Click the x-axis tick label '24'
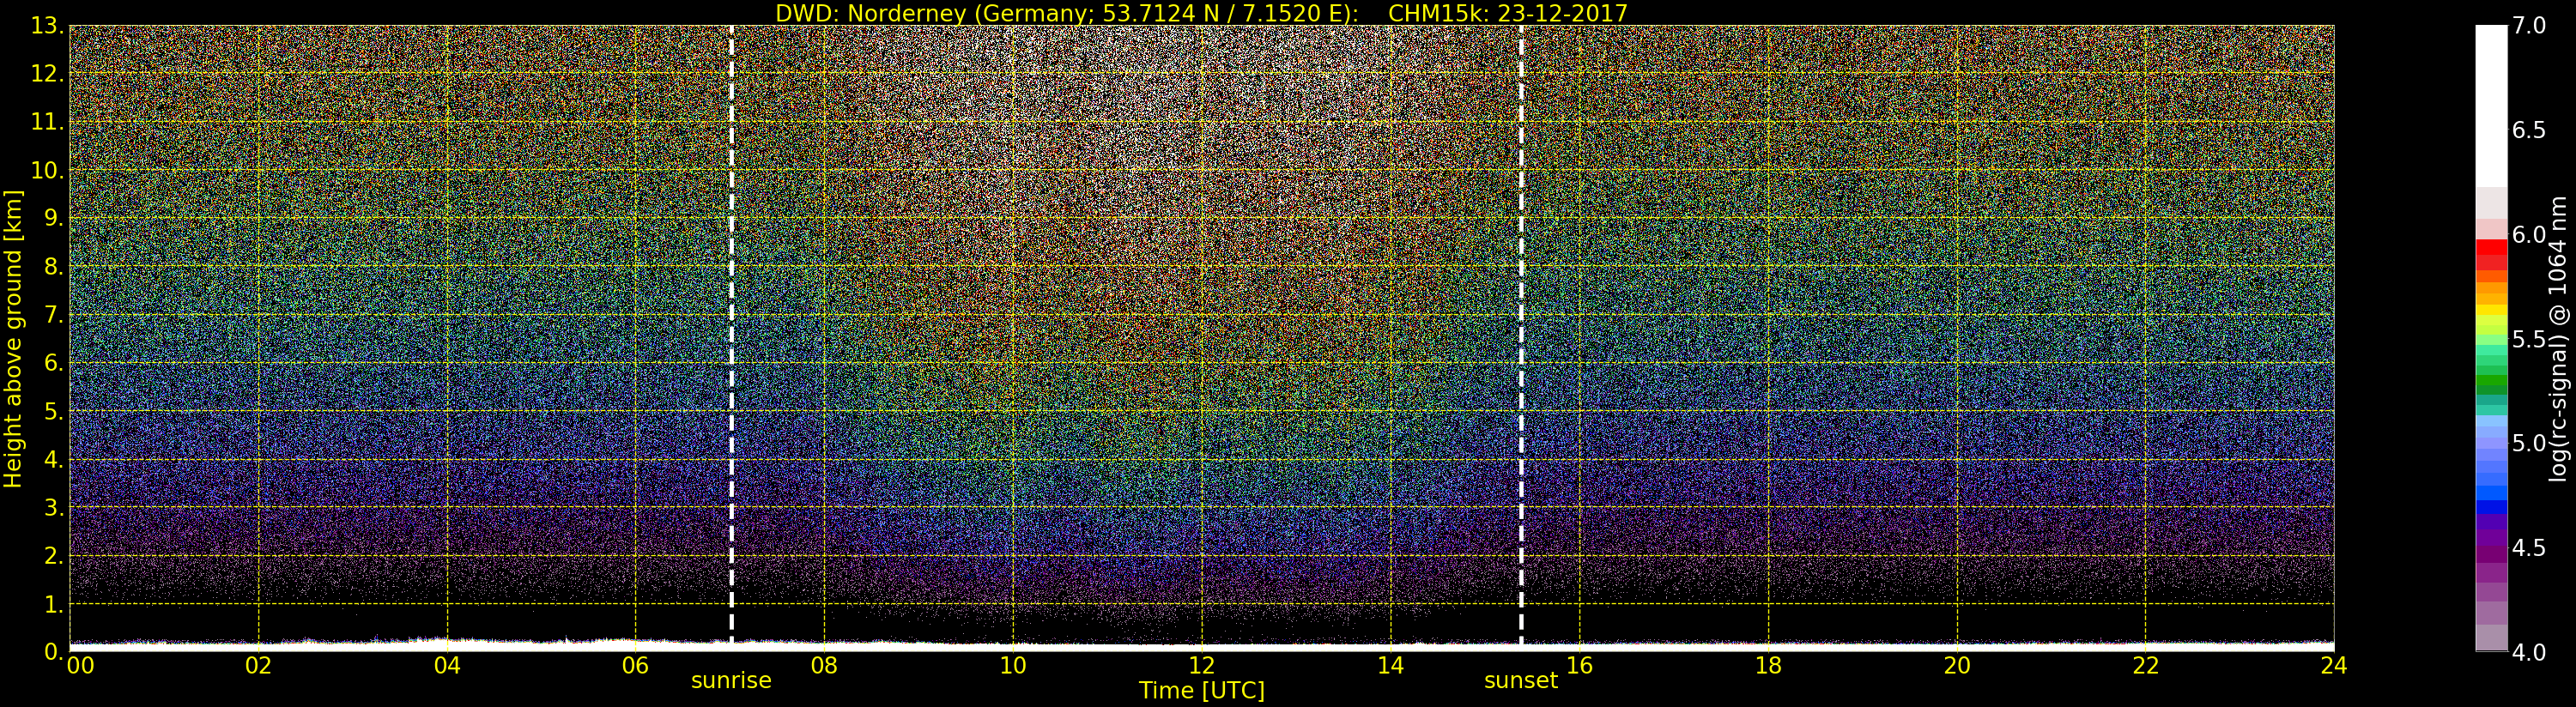This screenshot has width=2576, height=707. (x=2333, y=666)
